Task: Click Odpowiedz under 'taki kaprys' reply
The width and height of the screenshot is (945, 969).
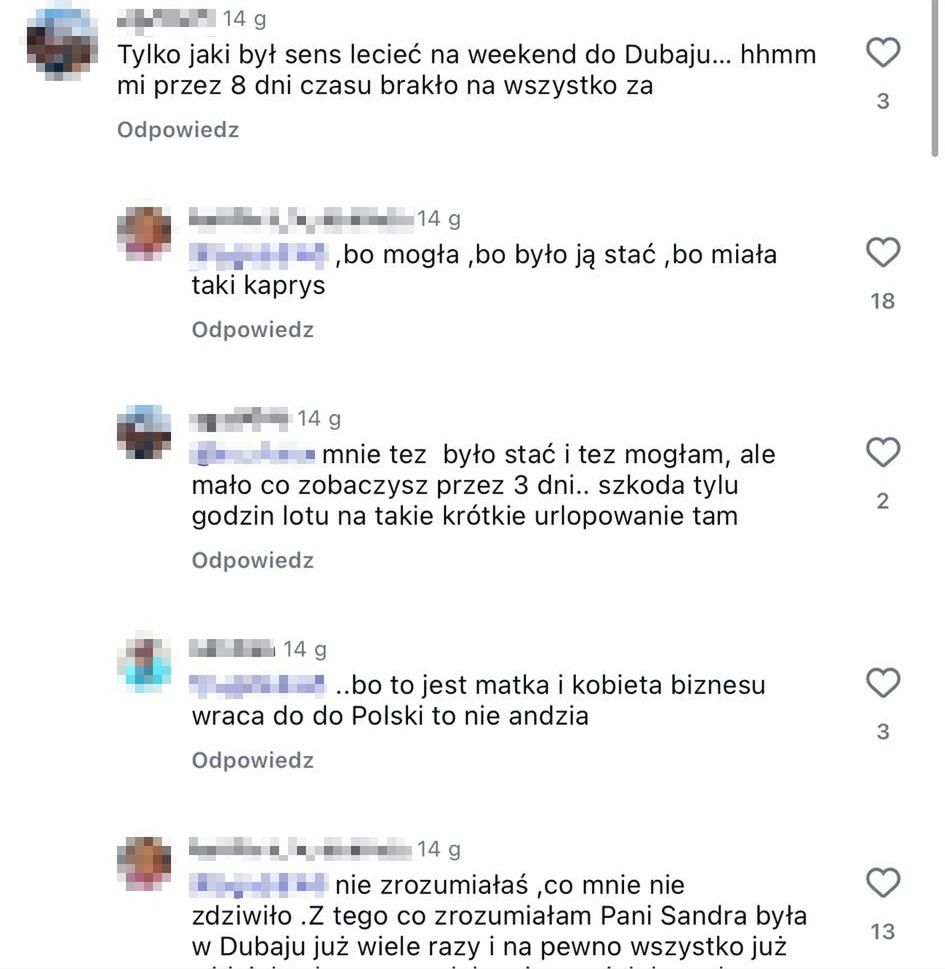Action: 253,330
